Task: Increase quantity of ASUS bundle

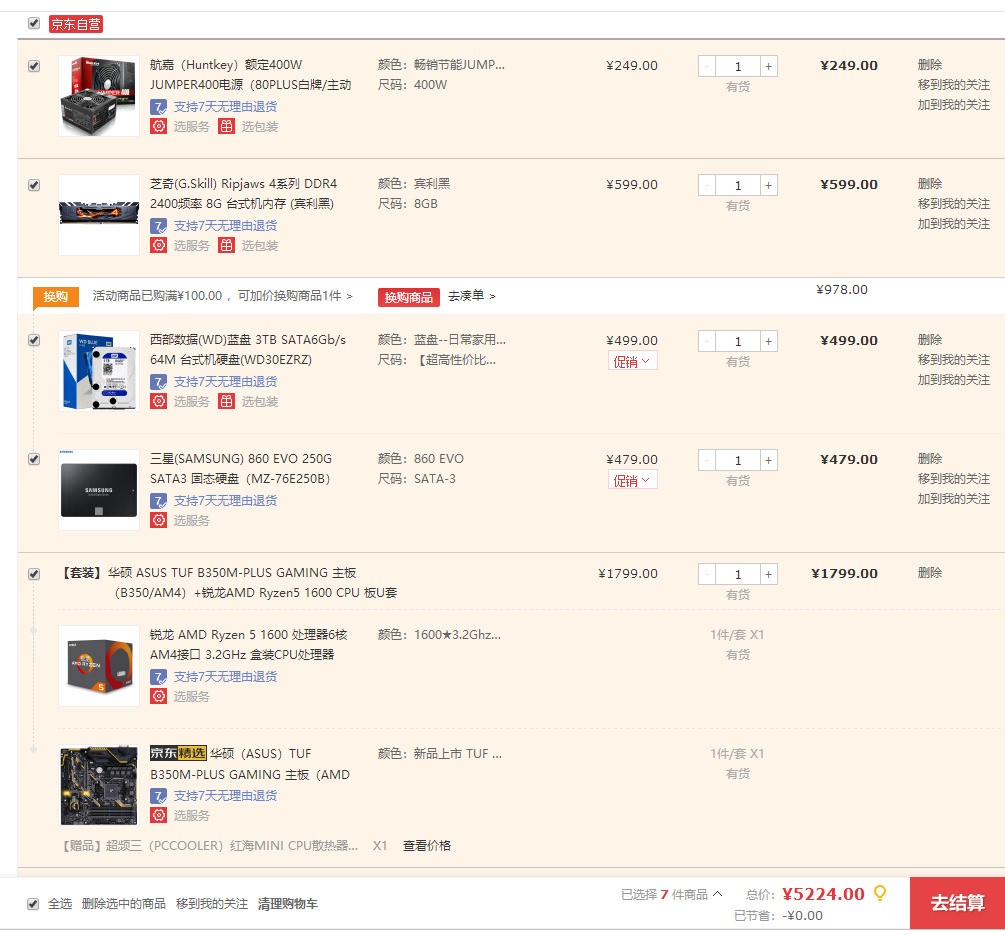Action: (768, 574)
